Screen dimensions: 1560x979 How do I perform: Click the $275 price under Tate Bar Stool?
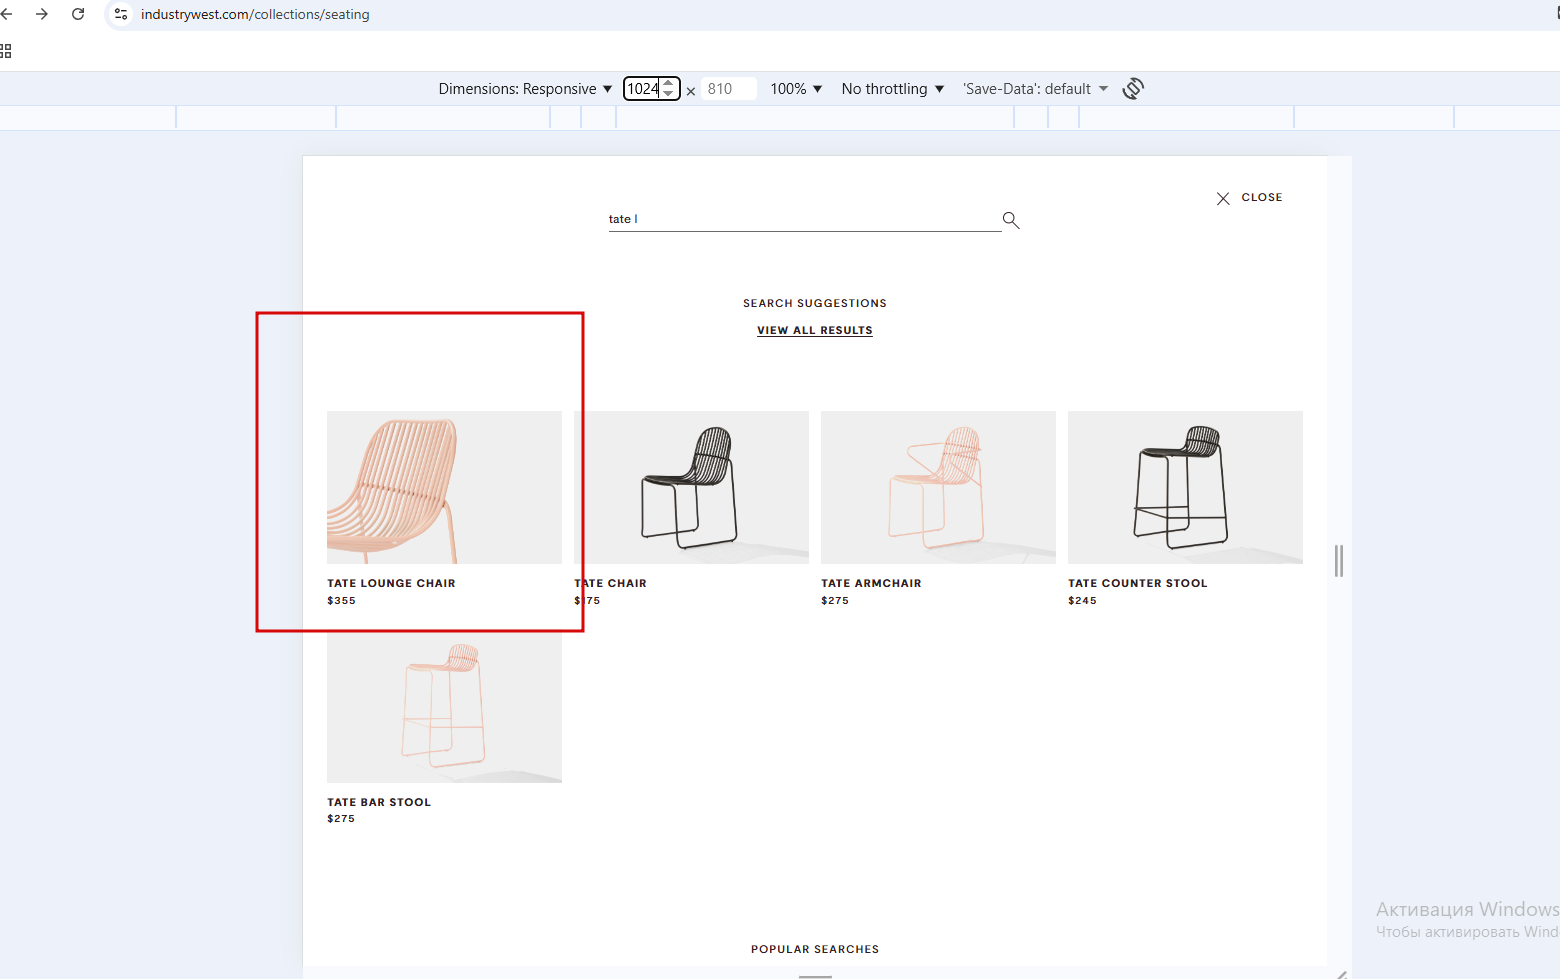[341, 819]
